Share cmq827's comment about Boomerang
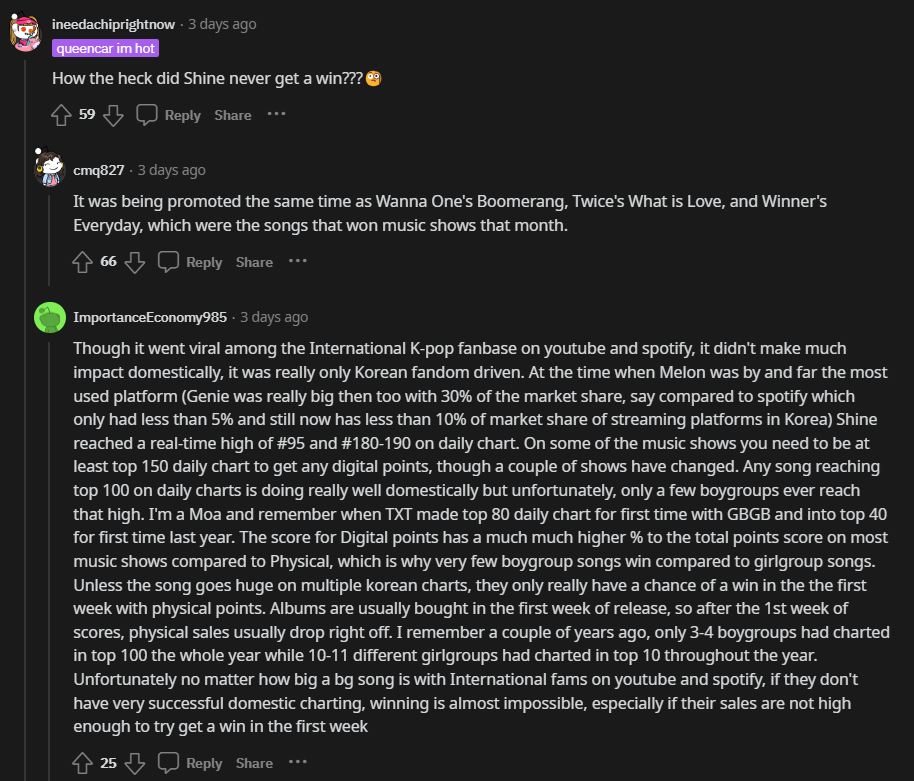 (254, 262)
